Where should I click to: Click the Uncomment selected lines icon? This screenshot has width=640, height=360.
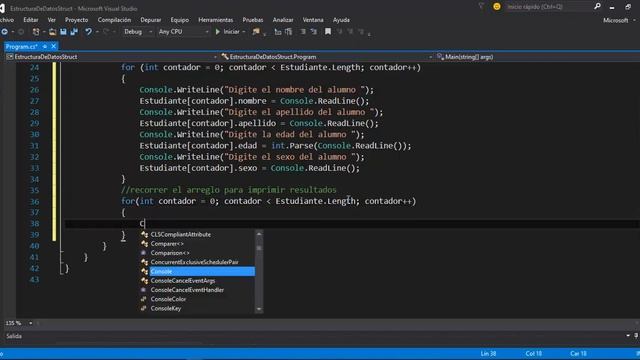coord(313,31)
